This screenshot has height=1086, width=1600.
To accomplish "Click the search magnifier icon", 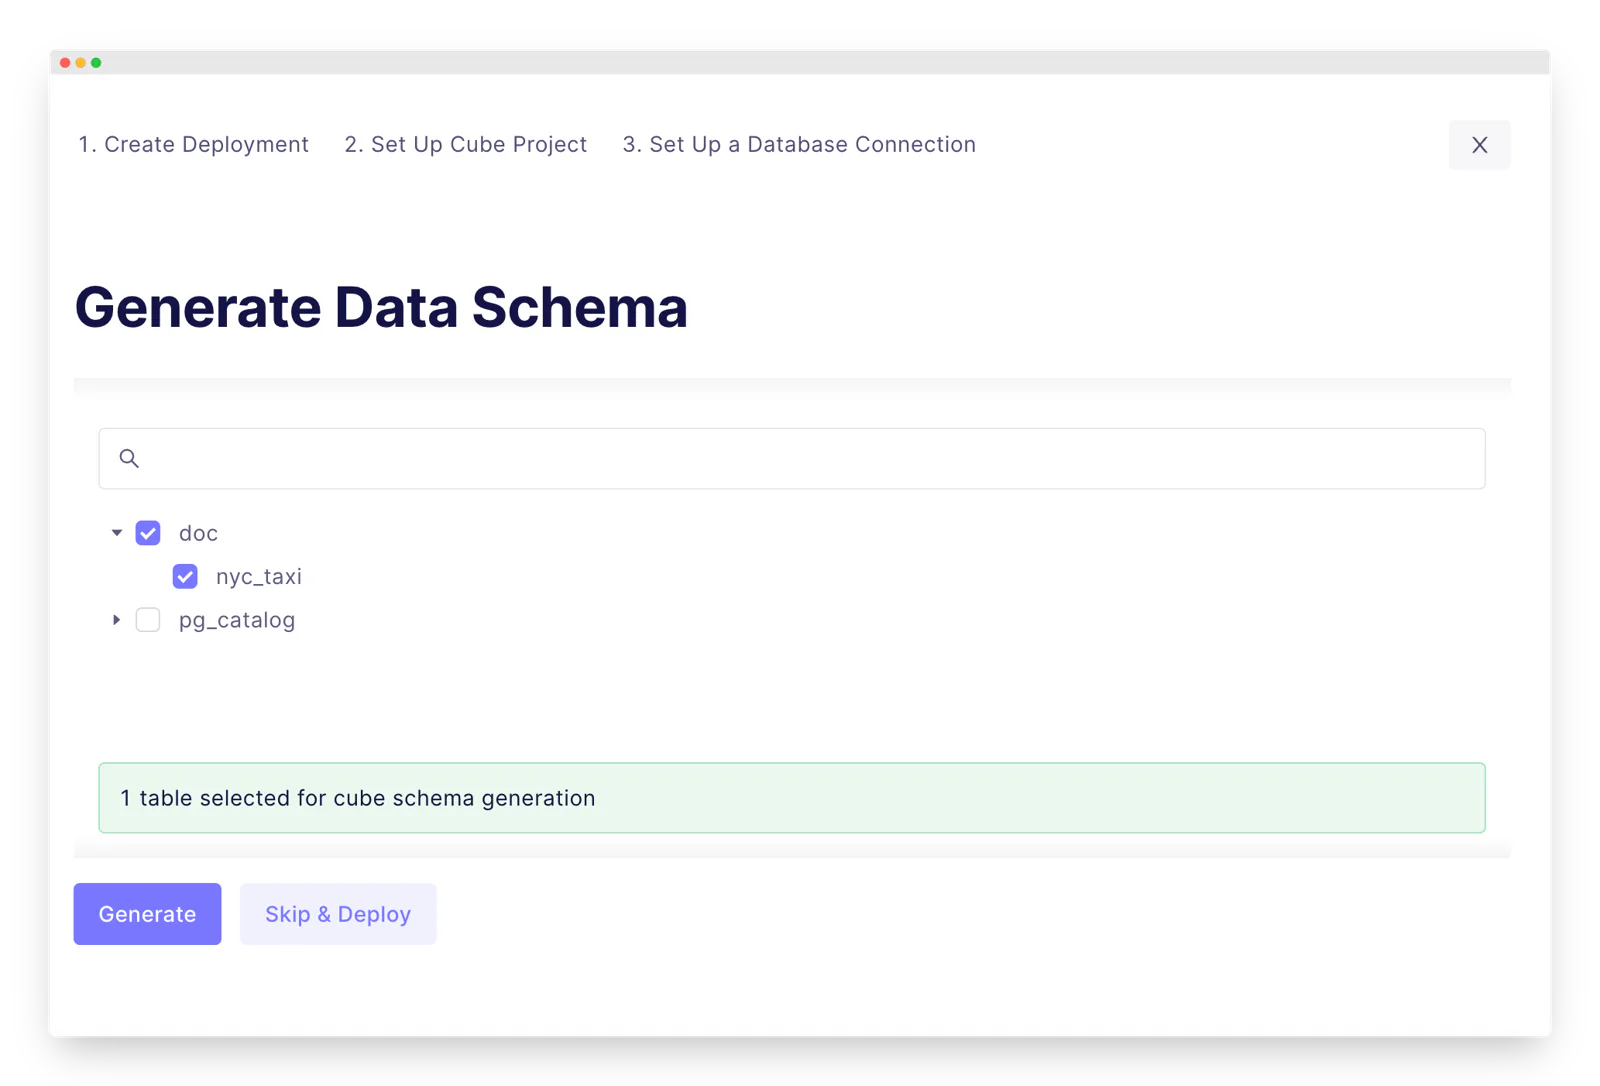I will point(129,458).
